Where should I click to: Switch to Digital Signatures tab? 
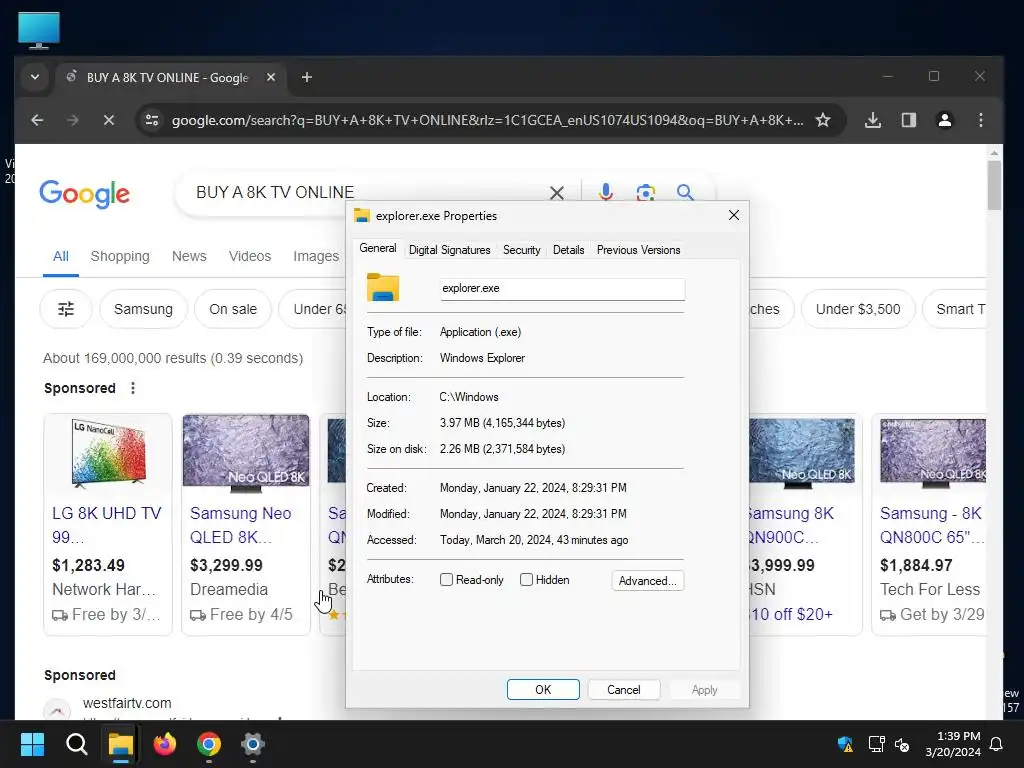449,250
